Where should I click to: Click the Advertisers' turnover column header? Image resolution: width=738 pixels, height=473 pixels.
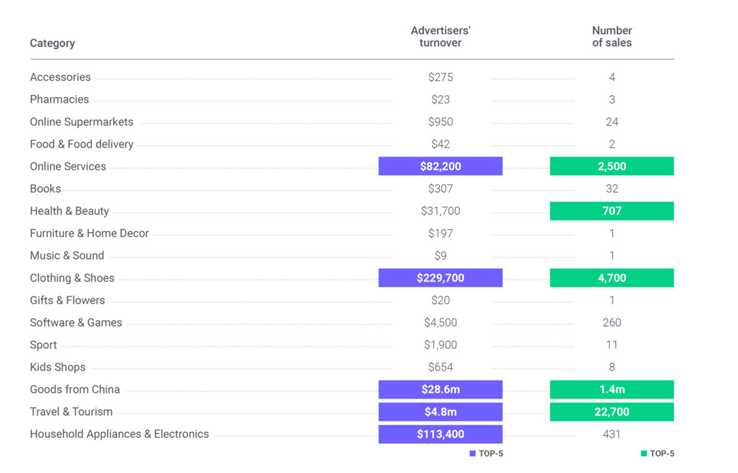click(x=440, y=37)
